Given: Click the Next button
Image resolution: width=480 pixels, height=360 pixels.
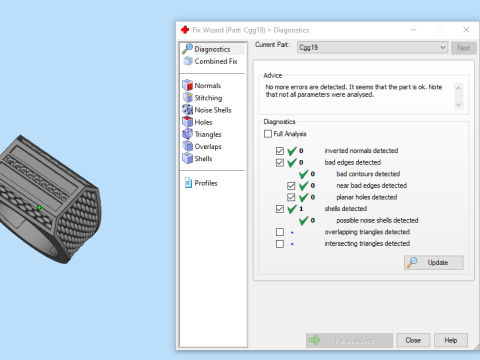Looking at the screenshot, I should tap(464, 48).
